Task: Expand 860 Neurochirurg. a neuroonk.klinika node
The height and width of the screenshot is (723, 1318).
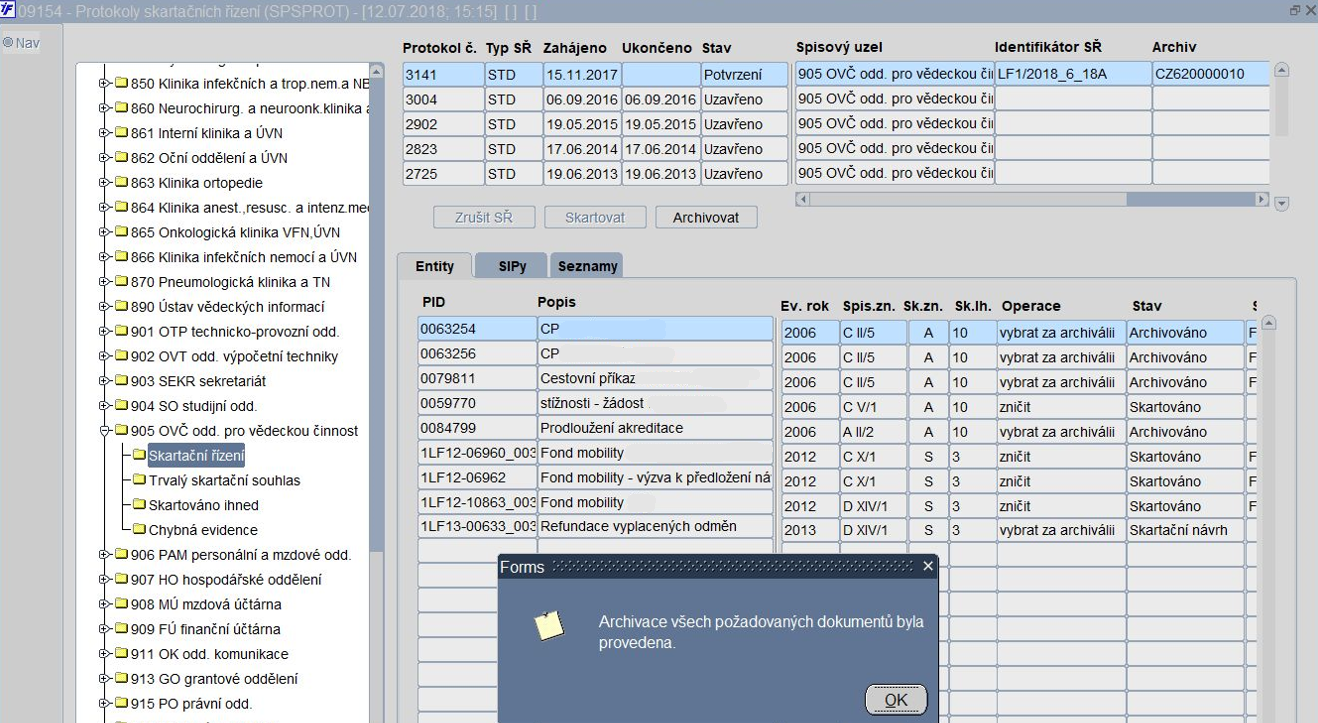Action: click(104, 108)
